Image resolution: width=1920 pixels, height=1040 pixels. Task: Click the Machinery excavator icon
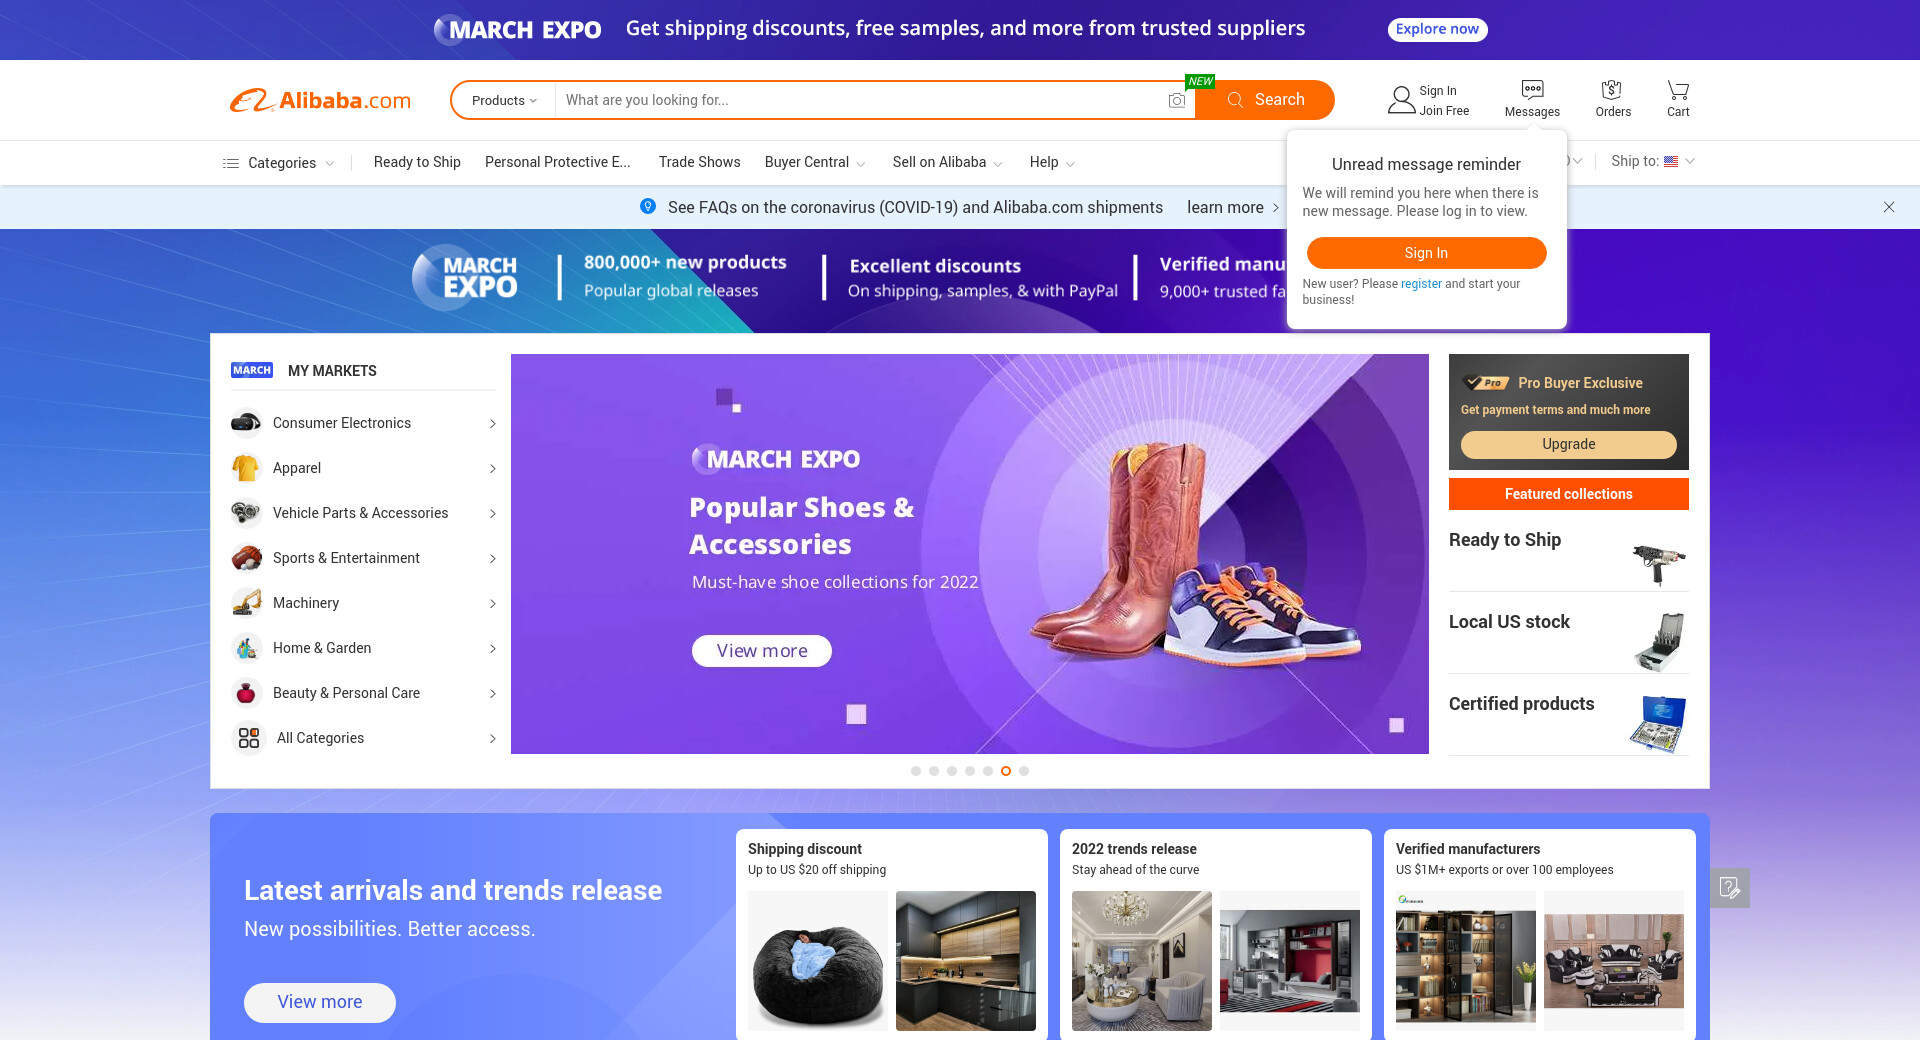click(246, 603)
